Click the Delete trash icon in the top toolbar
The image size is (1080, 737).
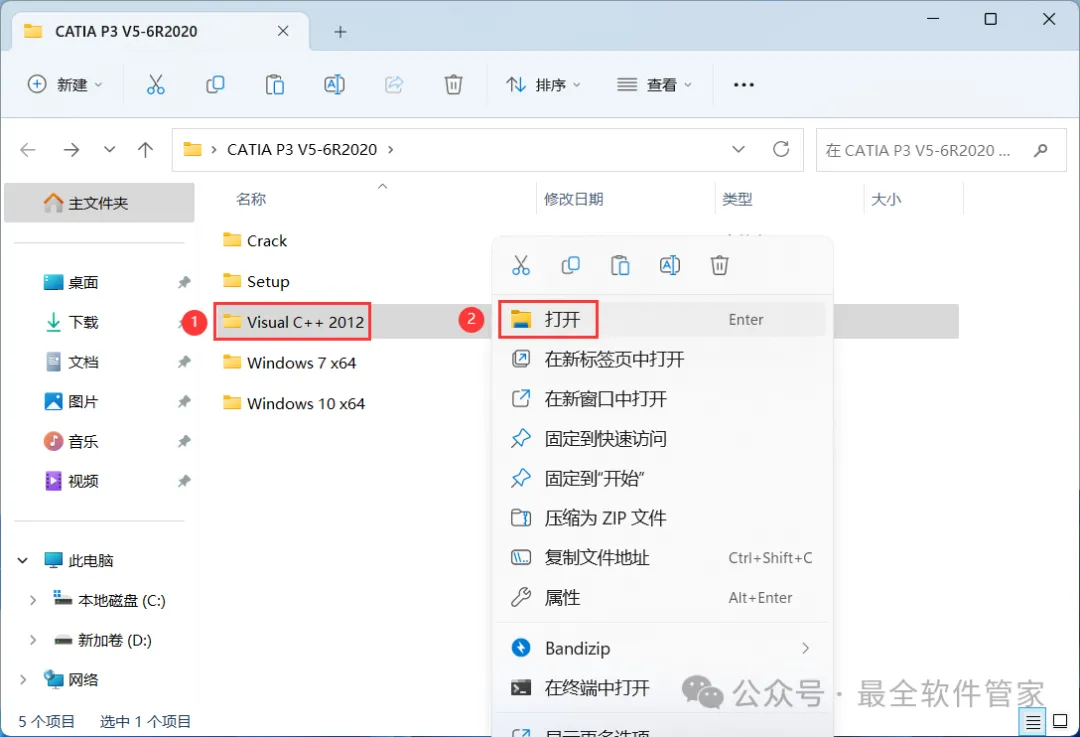coord(453,85)
